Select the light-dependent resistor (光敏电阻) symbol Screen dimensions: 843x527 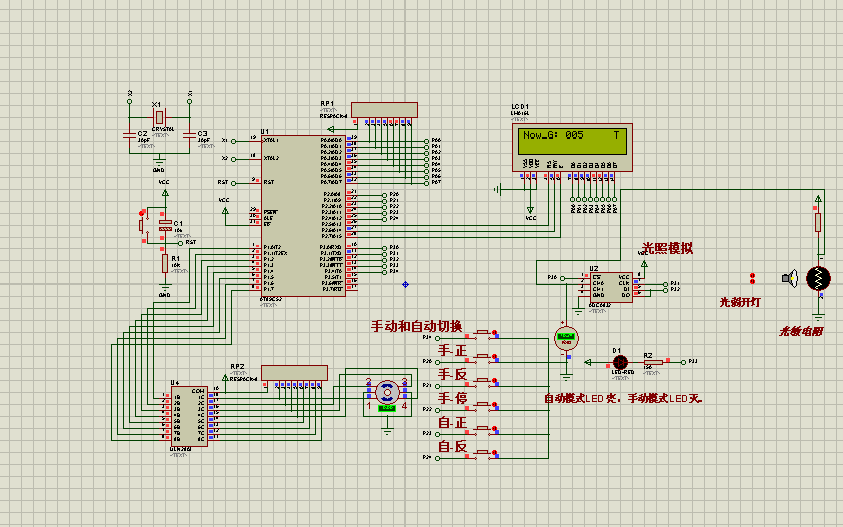click(818, 279)
